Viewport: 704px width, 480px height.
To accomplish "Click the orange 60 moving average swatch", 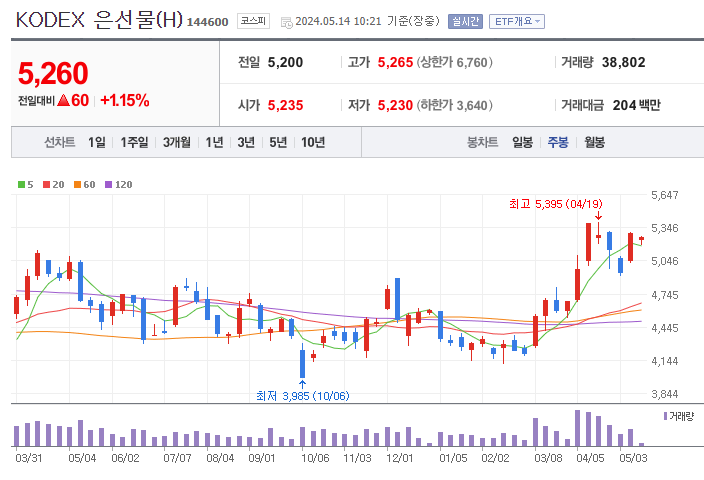I will tap(77, 185).
